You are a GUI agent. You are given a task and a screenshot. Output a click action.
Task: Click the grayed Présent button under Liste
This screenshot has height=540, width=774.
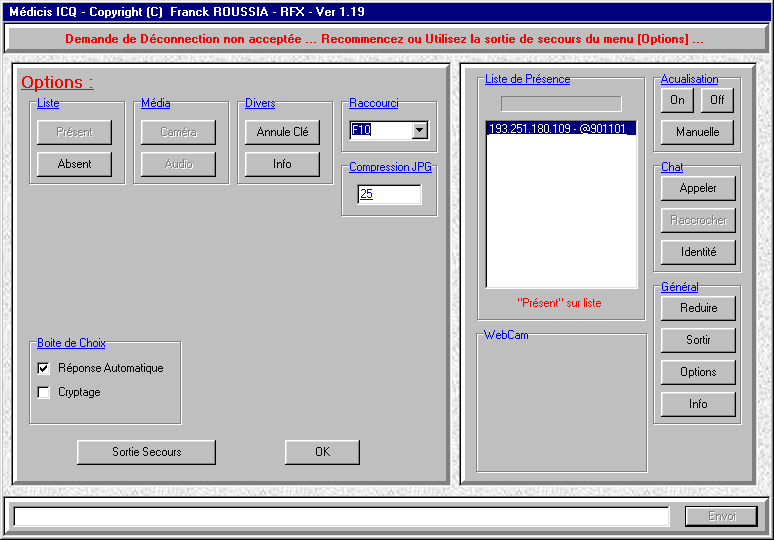75,132
